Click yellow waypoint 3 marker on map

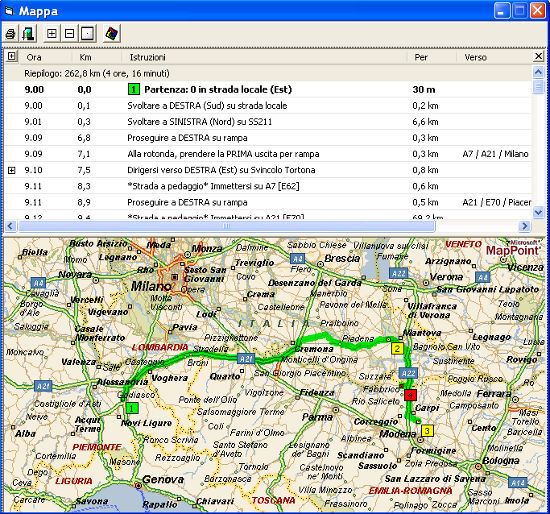tap(427, 430)
